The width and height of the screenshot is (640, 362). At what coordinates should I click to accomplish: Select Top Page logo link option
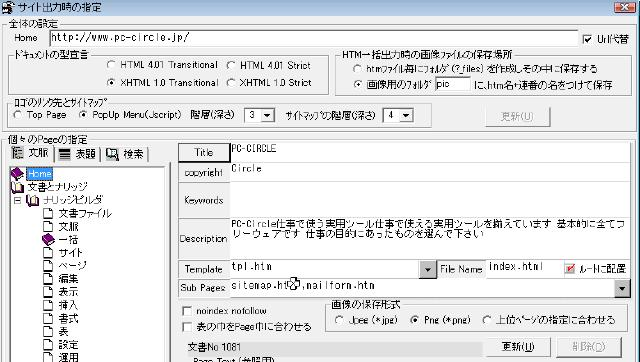(18, 115)
